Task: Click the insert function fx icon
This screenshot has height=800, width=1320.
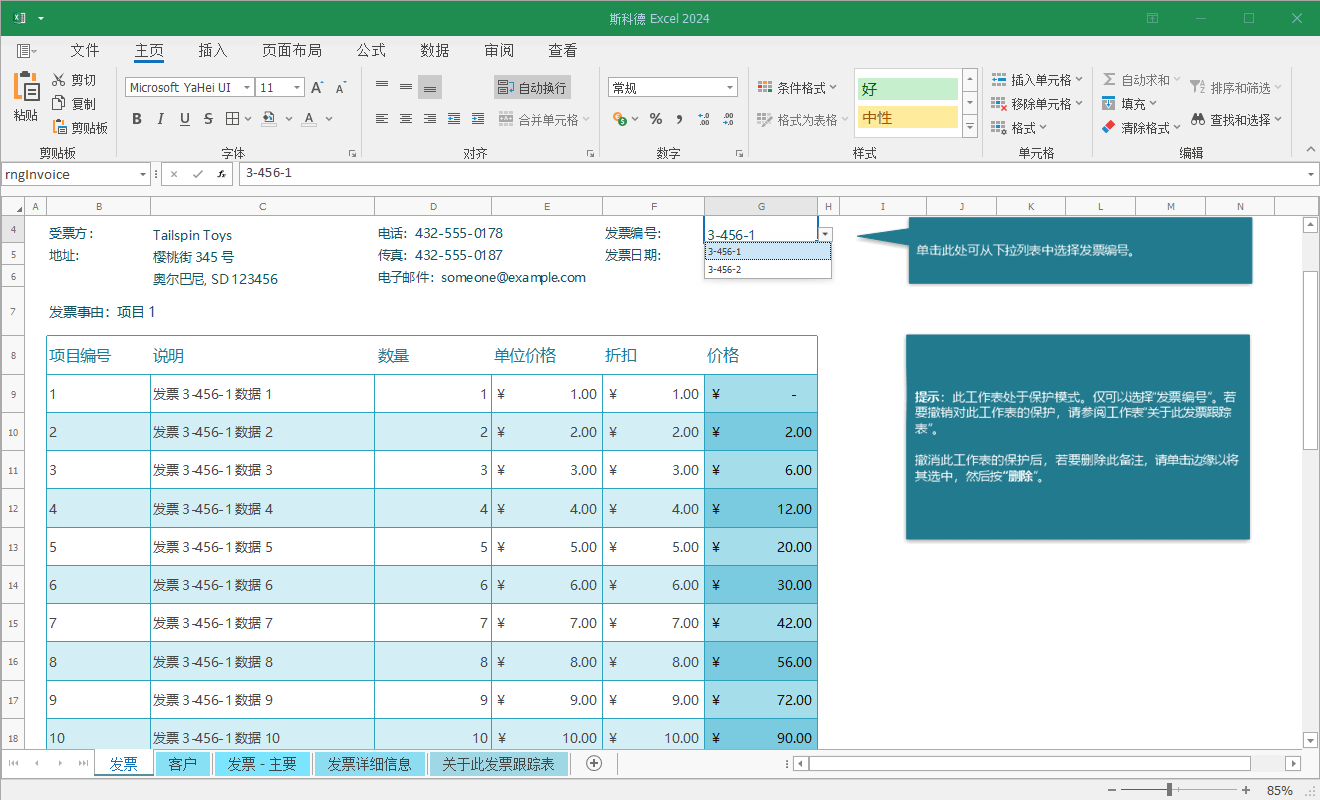Action: 221,174
